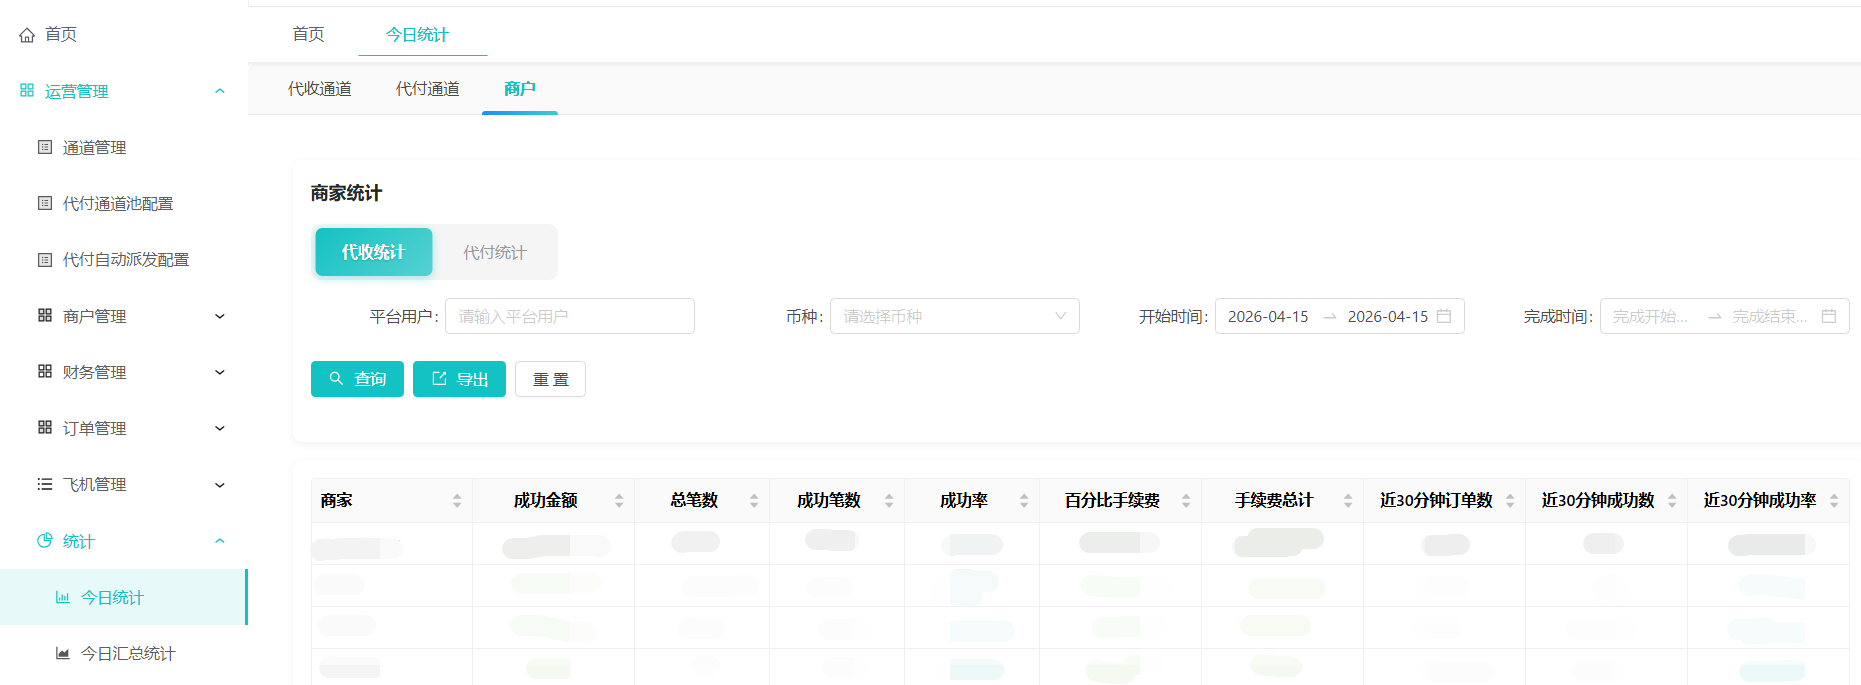Viewport: 1861px width, 685px height.
Task: Click the 代付自动派发配置 list icon
Action: (x=45, y=260)
